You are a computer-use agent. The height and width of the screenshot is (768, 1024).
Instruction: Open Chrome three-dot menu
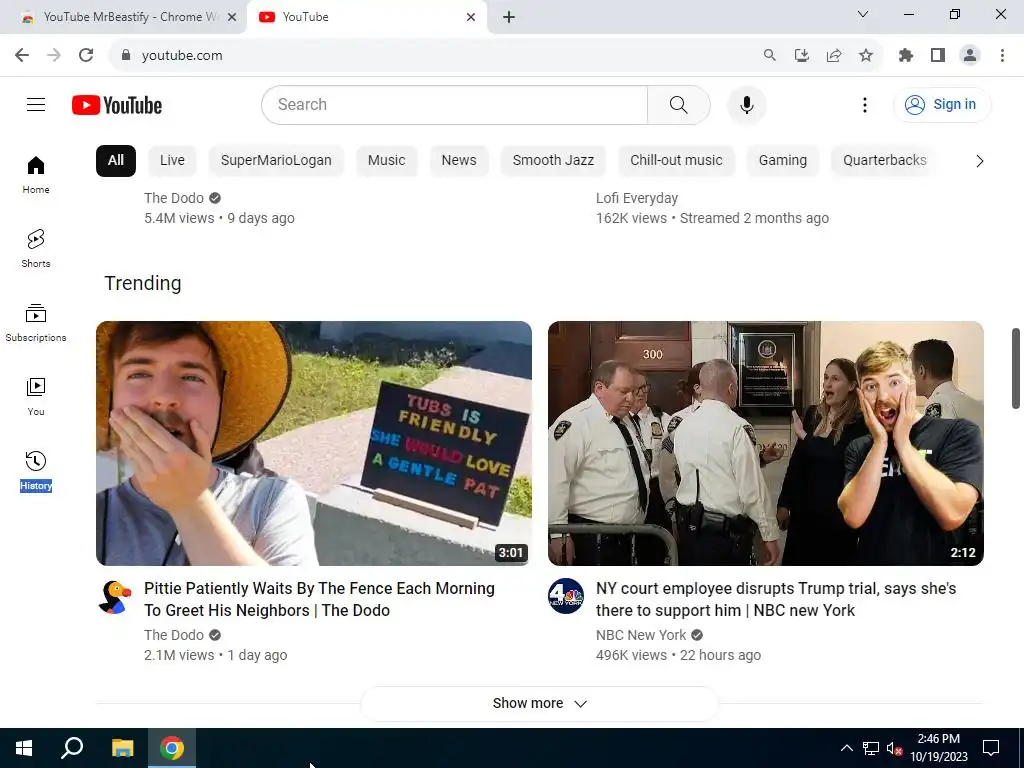click(x=1002, y=56)
